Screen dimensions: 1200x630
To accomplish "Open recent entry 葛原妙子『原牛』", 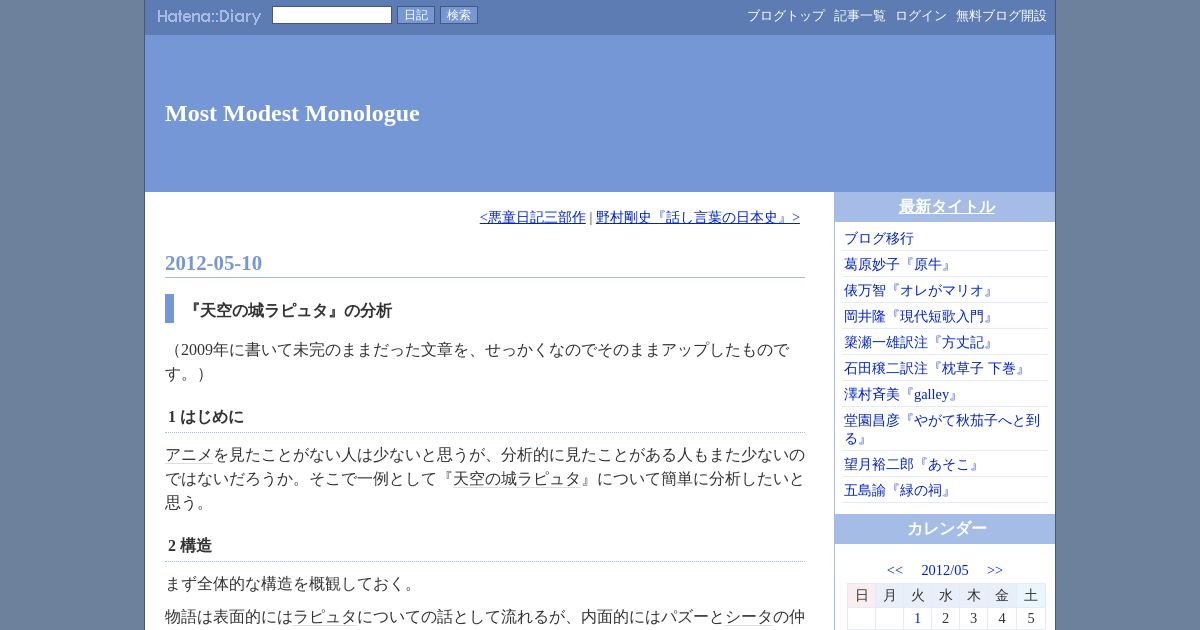I will [898, 264].
